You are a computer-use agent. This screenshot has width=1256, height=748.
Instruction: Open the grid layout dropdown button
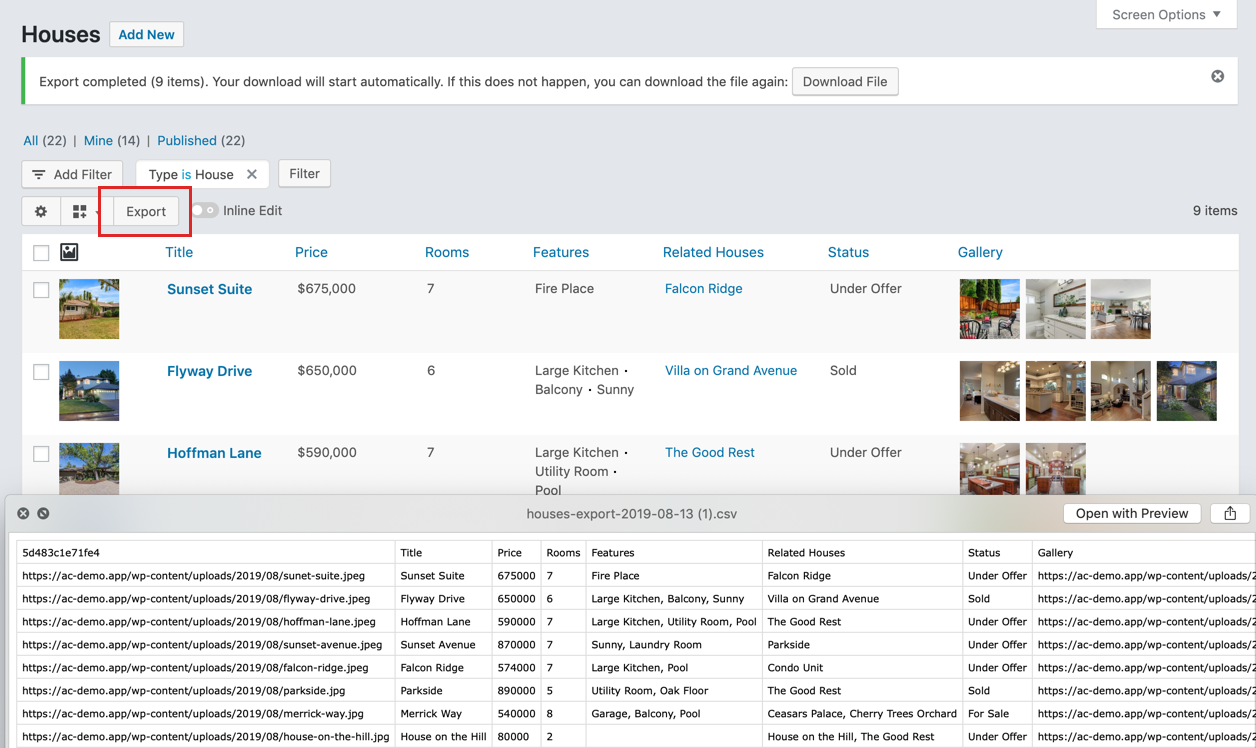pyautogui.click(x=83, y=211)
